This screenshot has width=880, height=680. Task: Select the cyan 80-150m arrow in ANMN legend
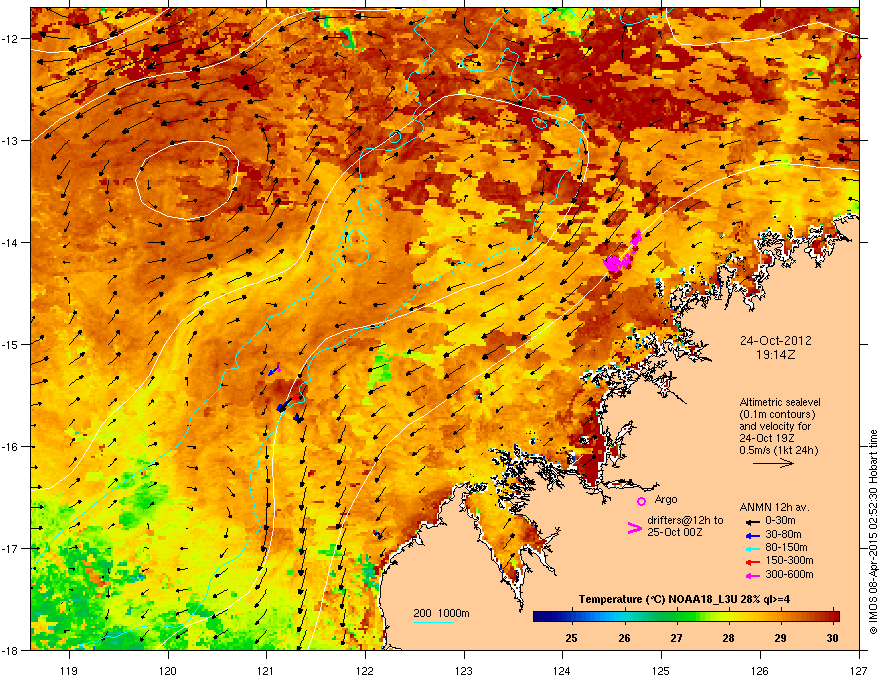(753, 548)
